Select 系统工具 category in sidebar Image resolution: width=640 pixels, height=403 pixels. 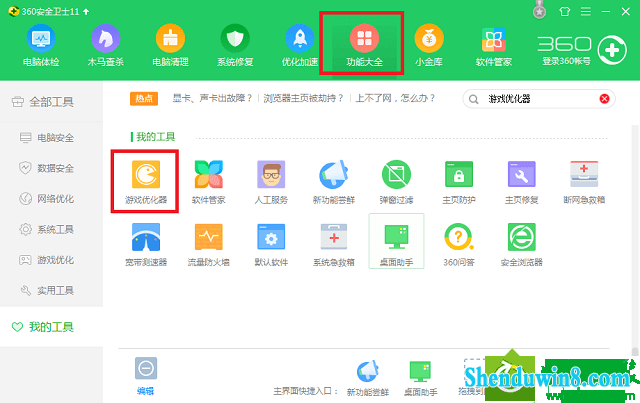[51, 229]
